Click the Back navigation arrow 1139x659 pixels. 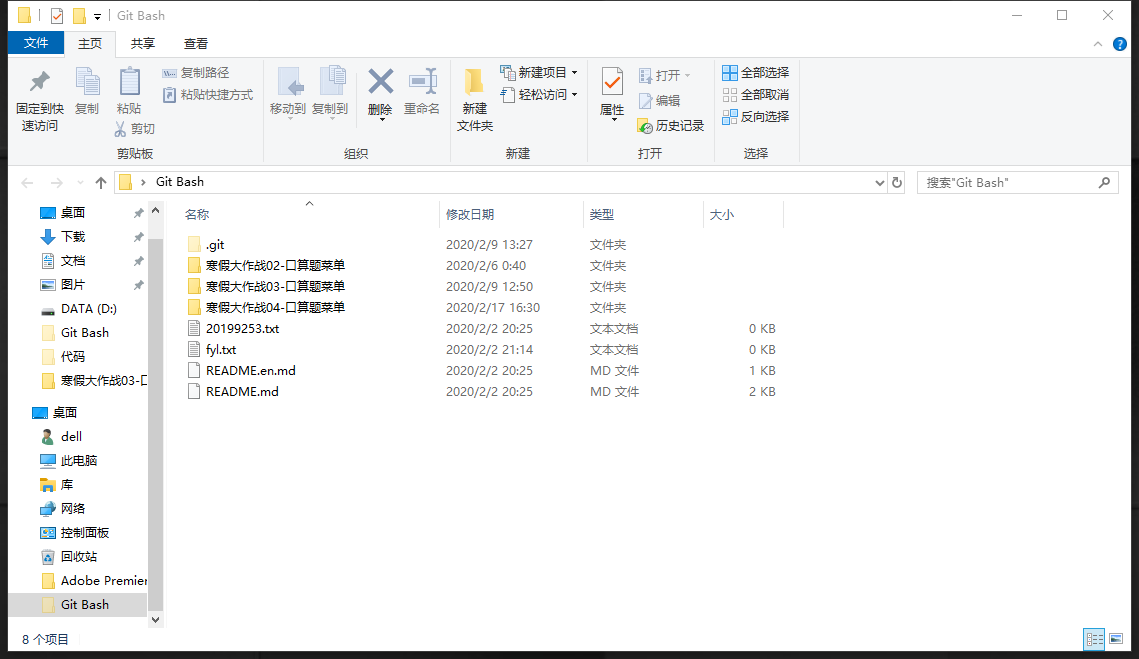tap(28, 182)
